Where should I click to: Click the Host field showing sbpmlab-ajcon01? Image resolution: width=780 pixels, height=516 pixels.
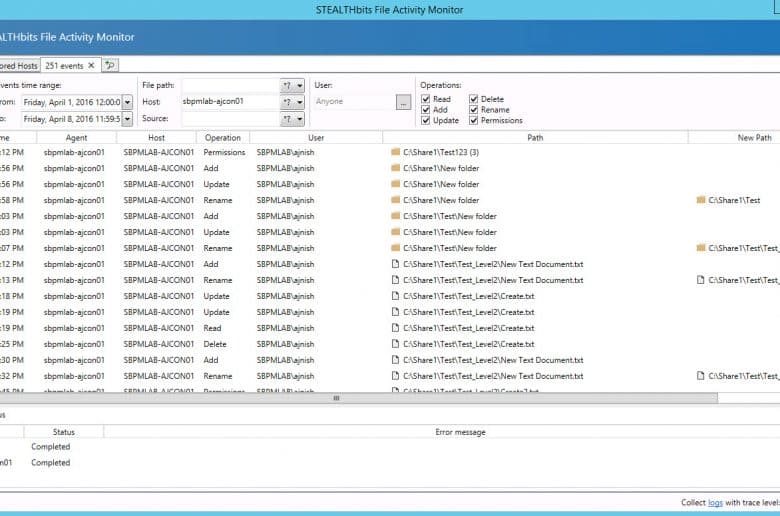230,102
